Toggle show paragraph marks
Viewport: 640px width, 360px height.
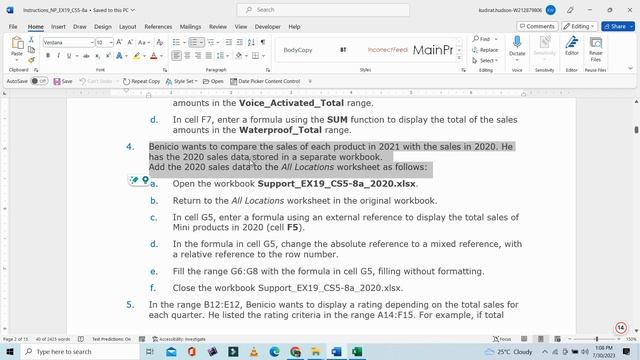[x=263, y=42]
